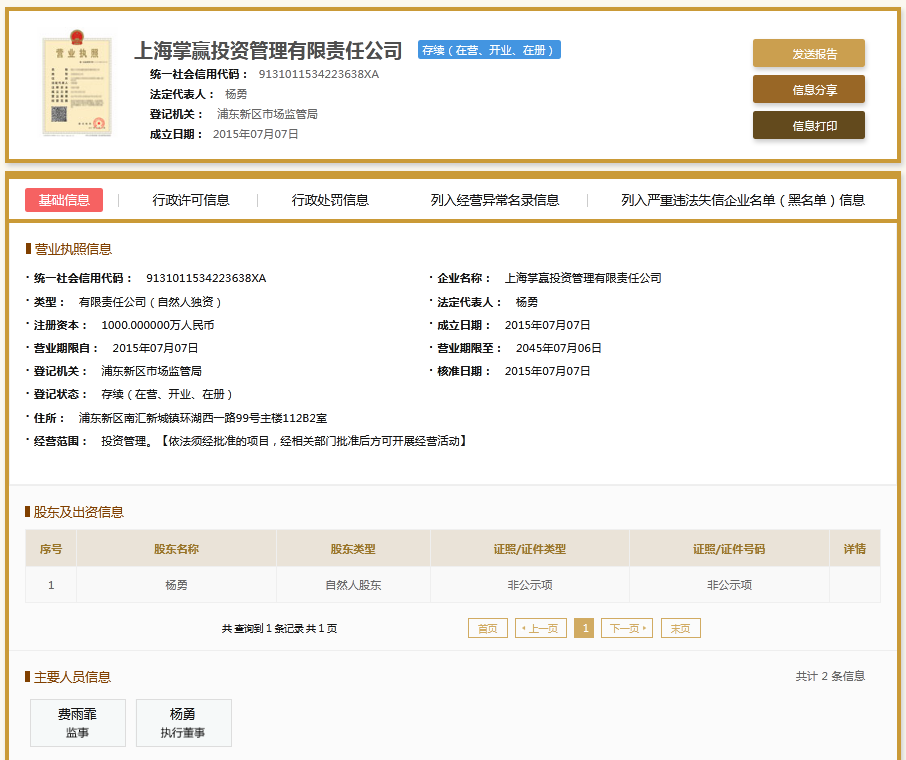Click shareholder name 杨勇 in the table row
This screenshot has height=760, width=906.
176,585
